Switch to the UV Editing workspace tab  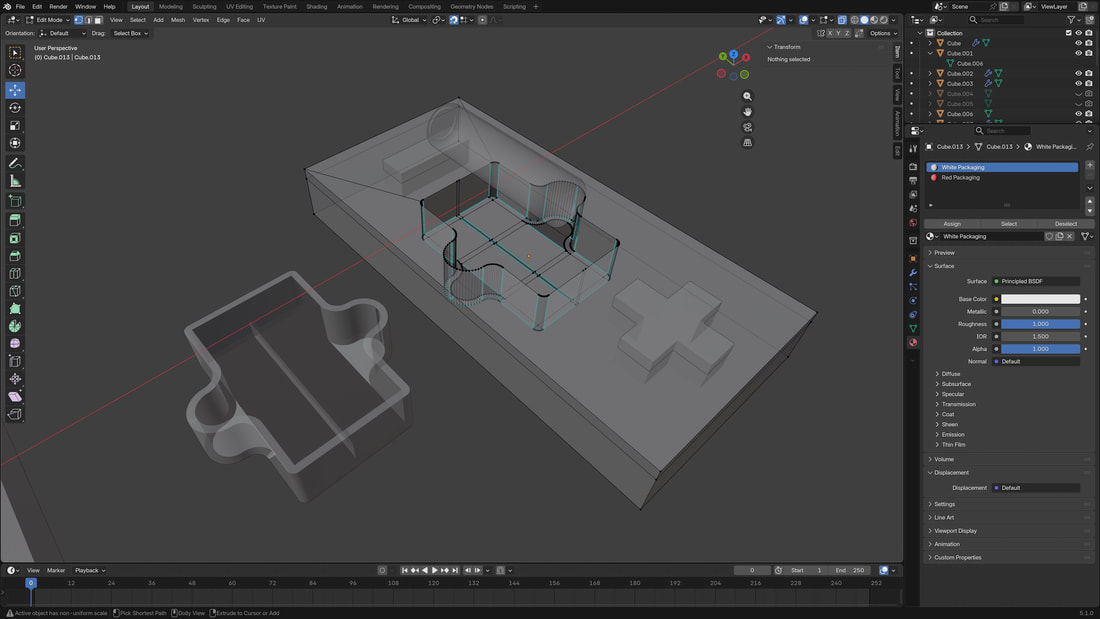click(238, 6)
